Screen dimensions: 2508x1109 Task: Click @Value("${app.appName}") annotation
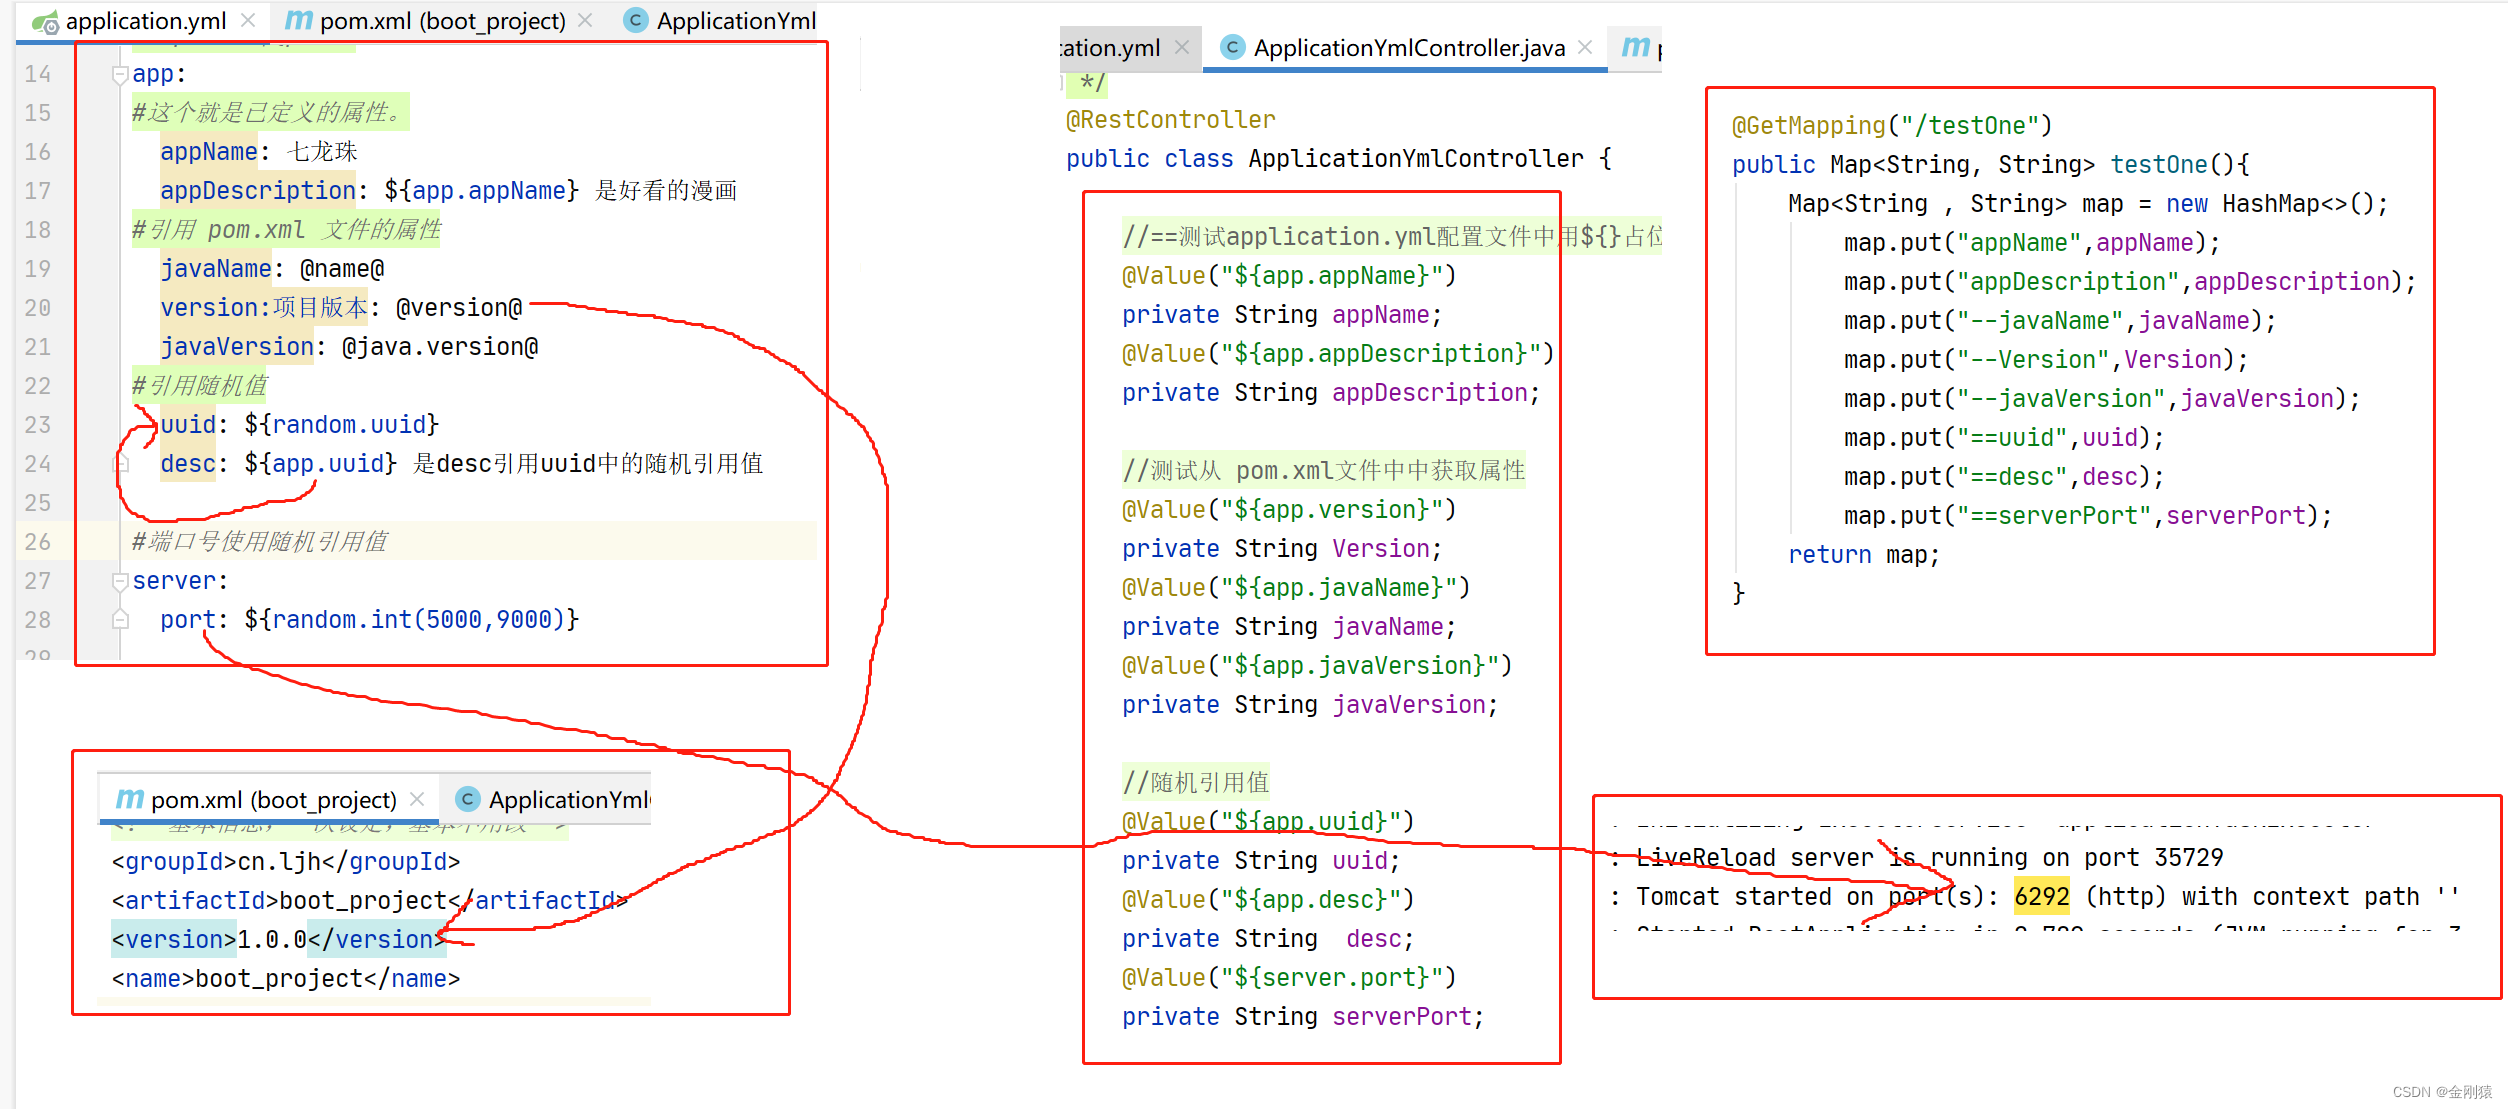click(1289, 276)
